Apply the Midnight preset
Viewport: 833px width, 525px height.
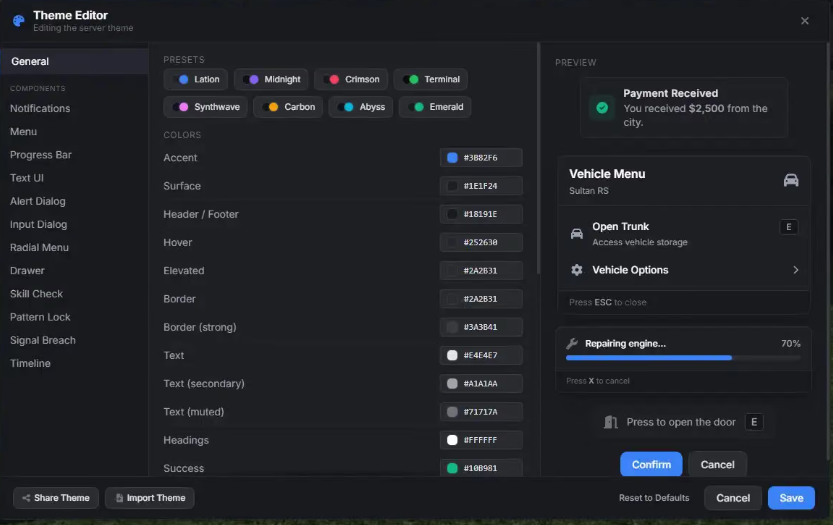[x=271, y=79]
